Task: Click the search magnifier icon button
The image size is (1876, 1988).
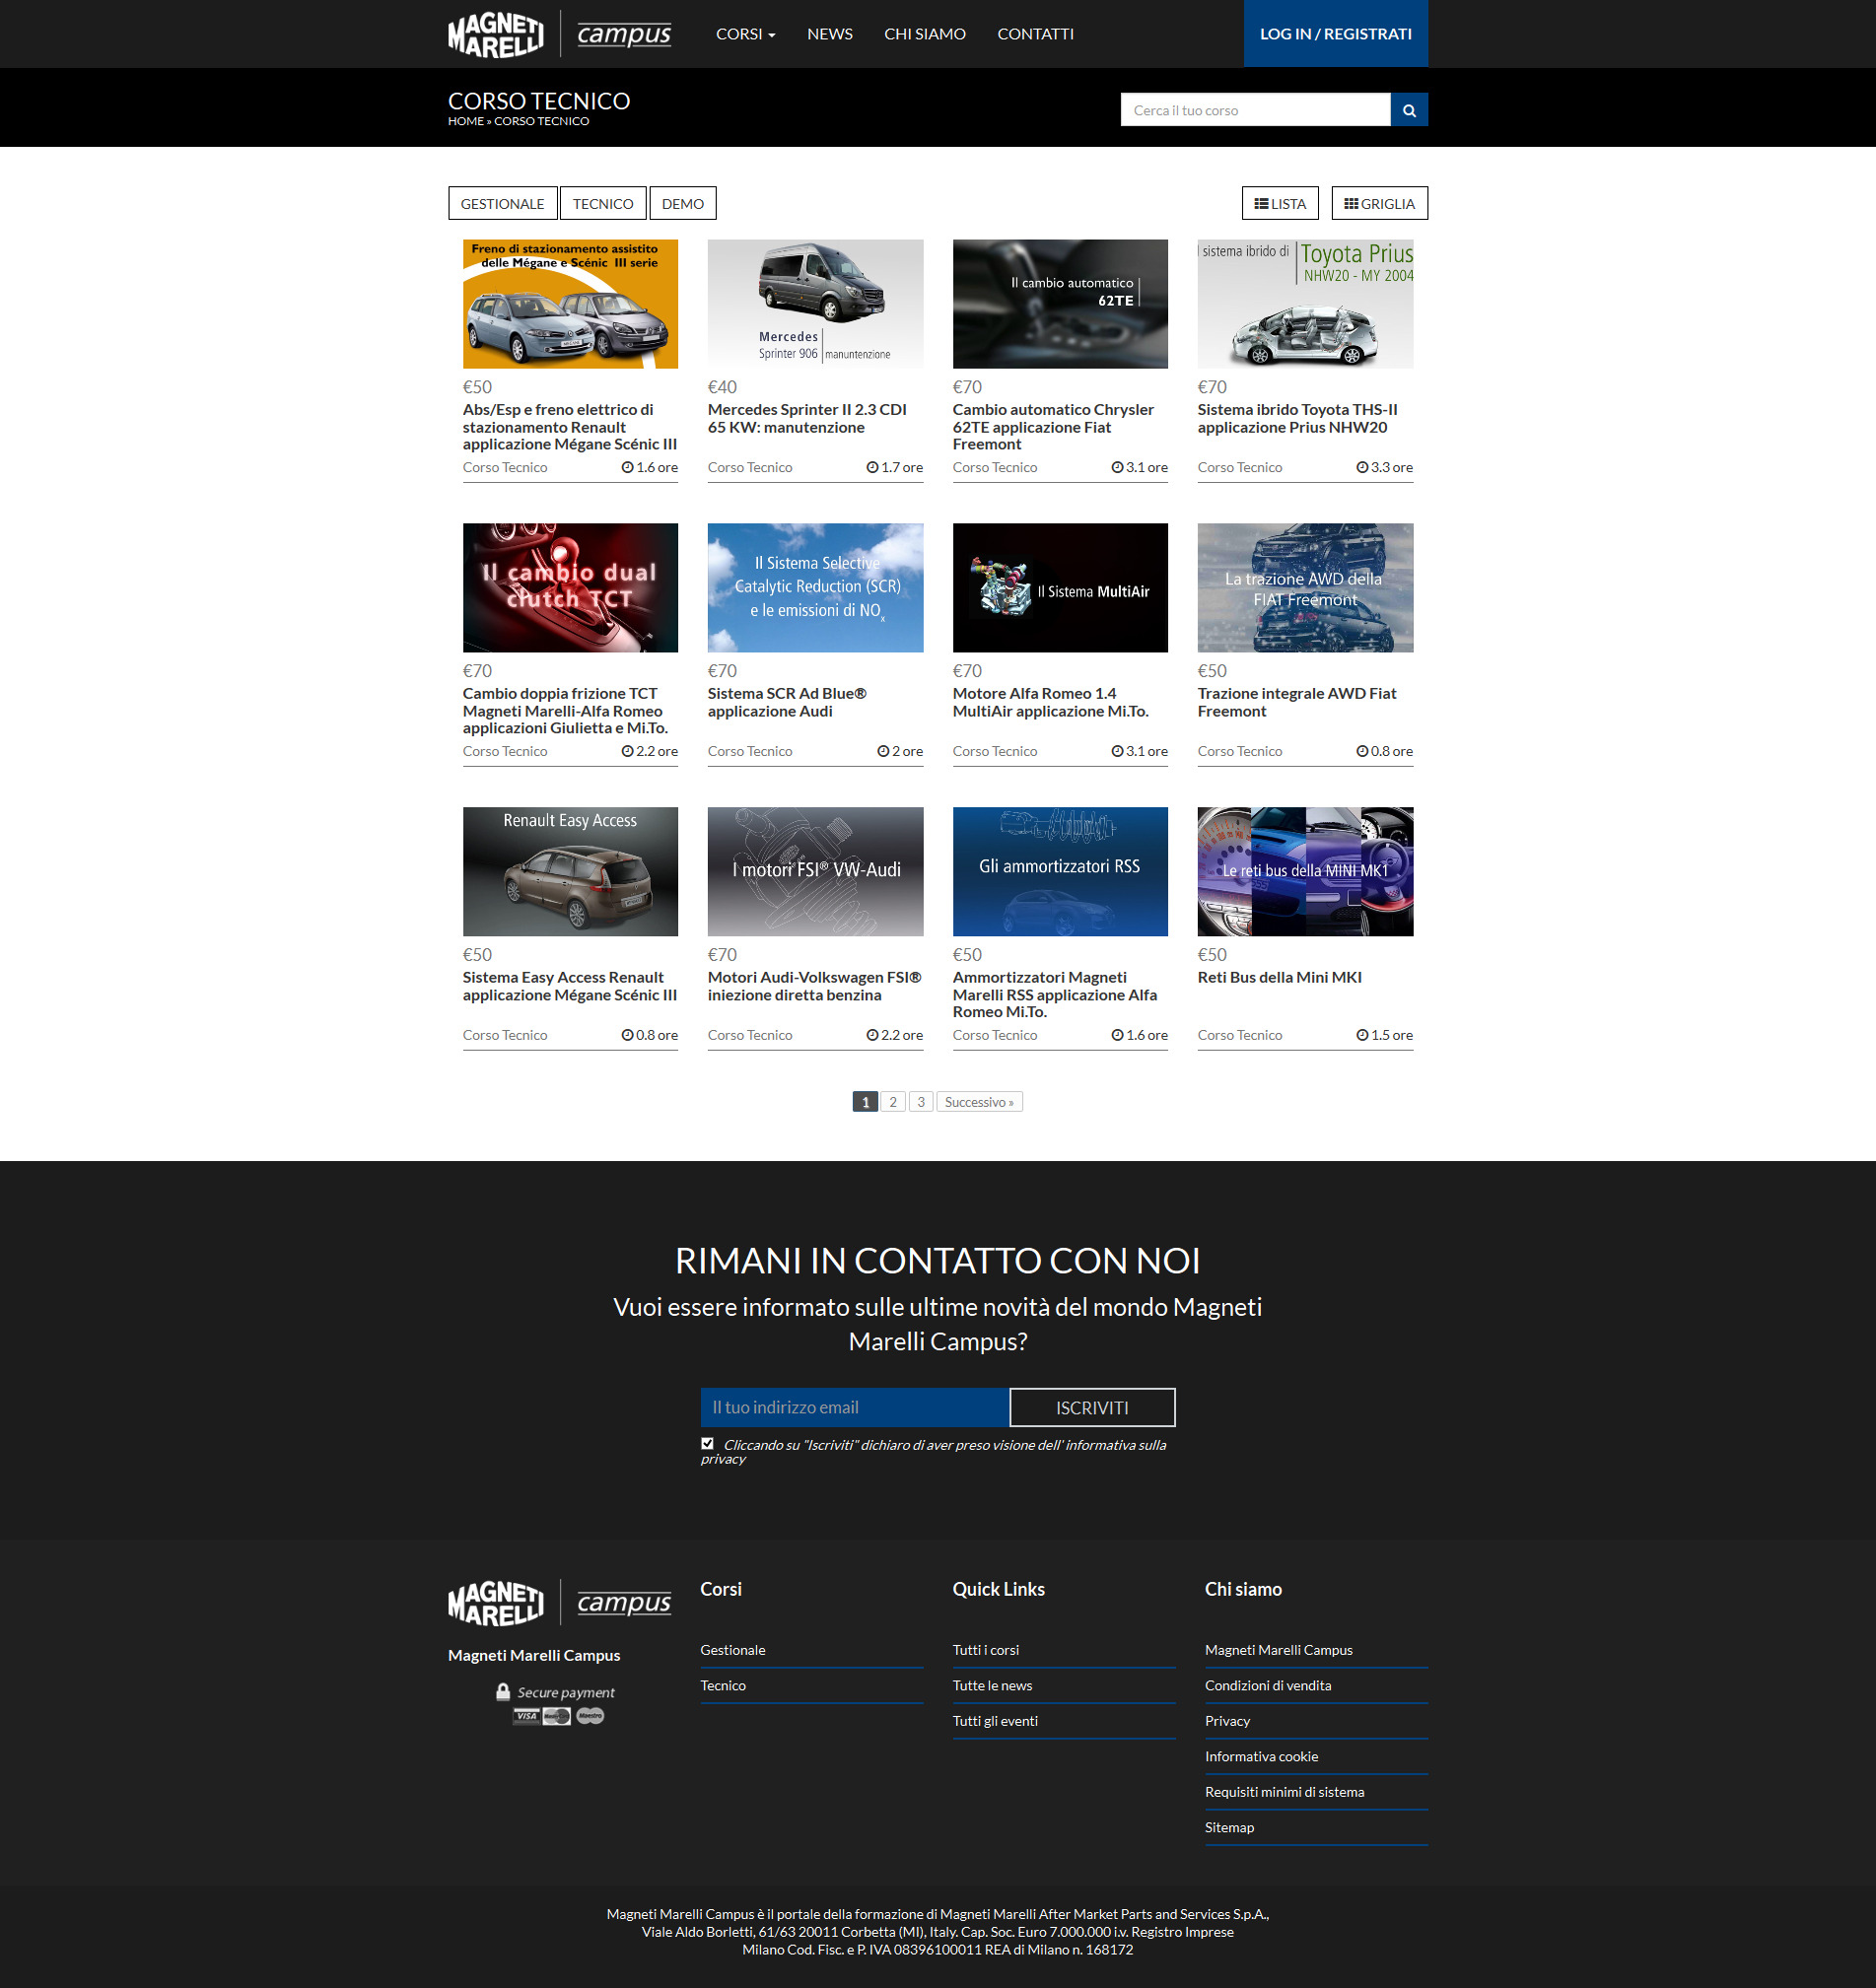Action: (1409, 110)
